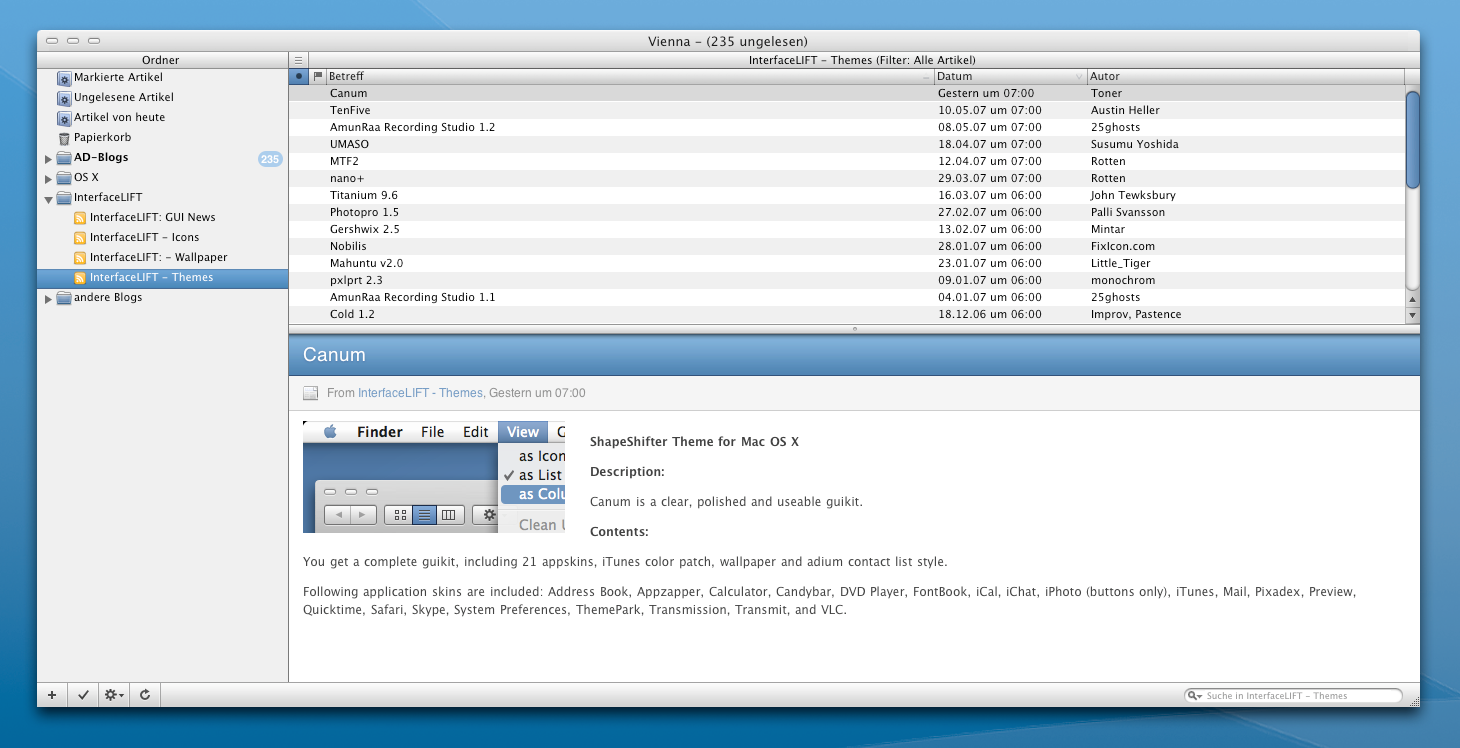
Task: Sort articles by Datum column
Action: (1010, 76)
